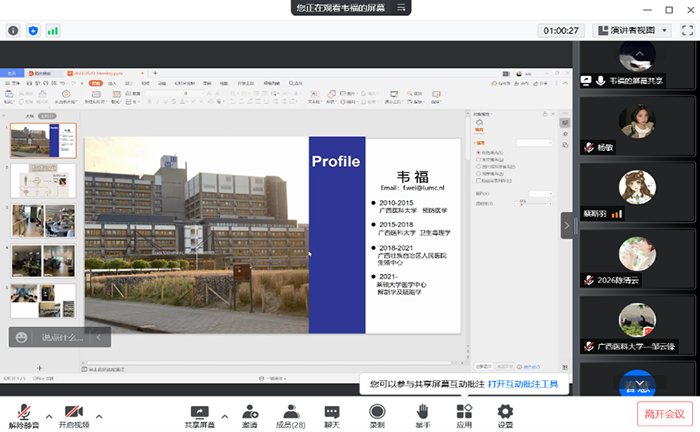Image resolution: width=700 pixels, height=432 pixels.
Task: Open the Chat panel icon
Action: click(332, 411)
